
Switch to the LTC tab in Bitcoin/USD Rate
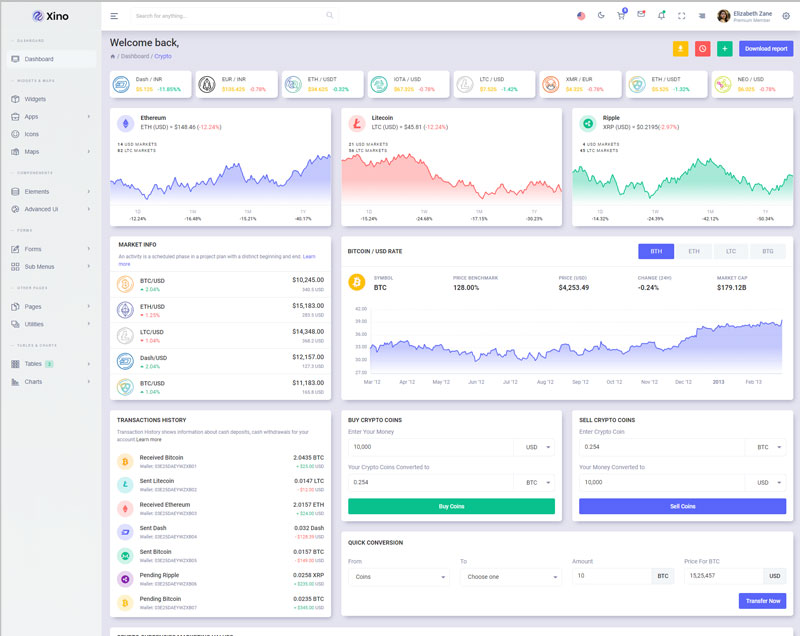pyautogui.click(x=731, y=252)
